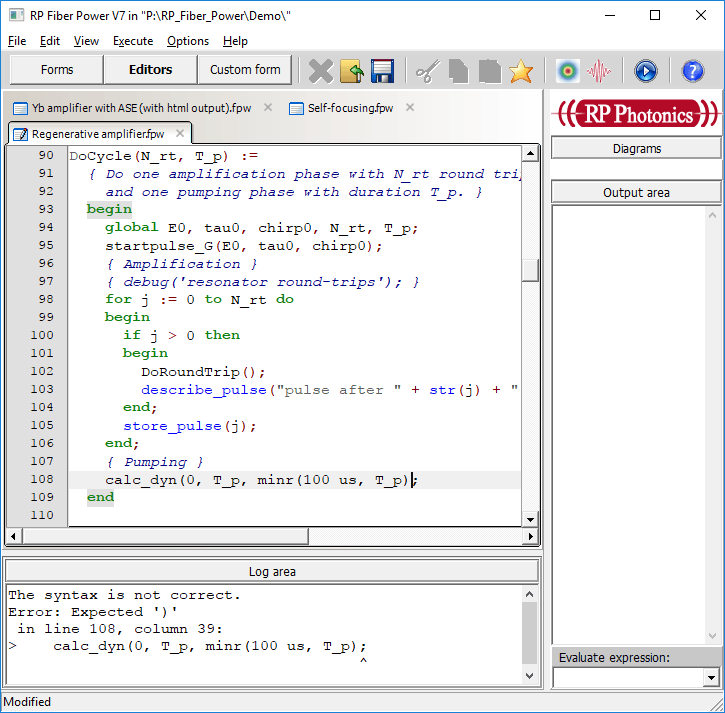Close the Regenerative amplifier.fpw tab

pyautogui.click(x=180, y=133)
